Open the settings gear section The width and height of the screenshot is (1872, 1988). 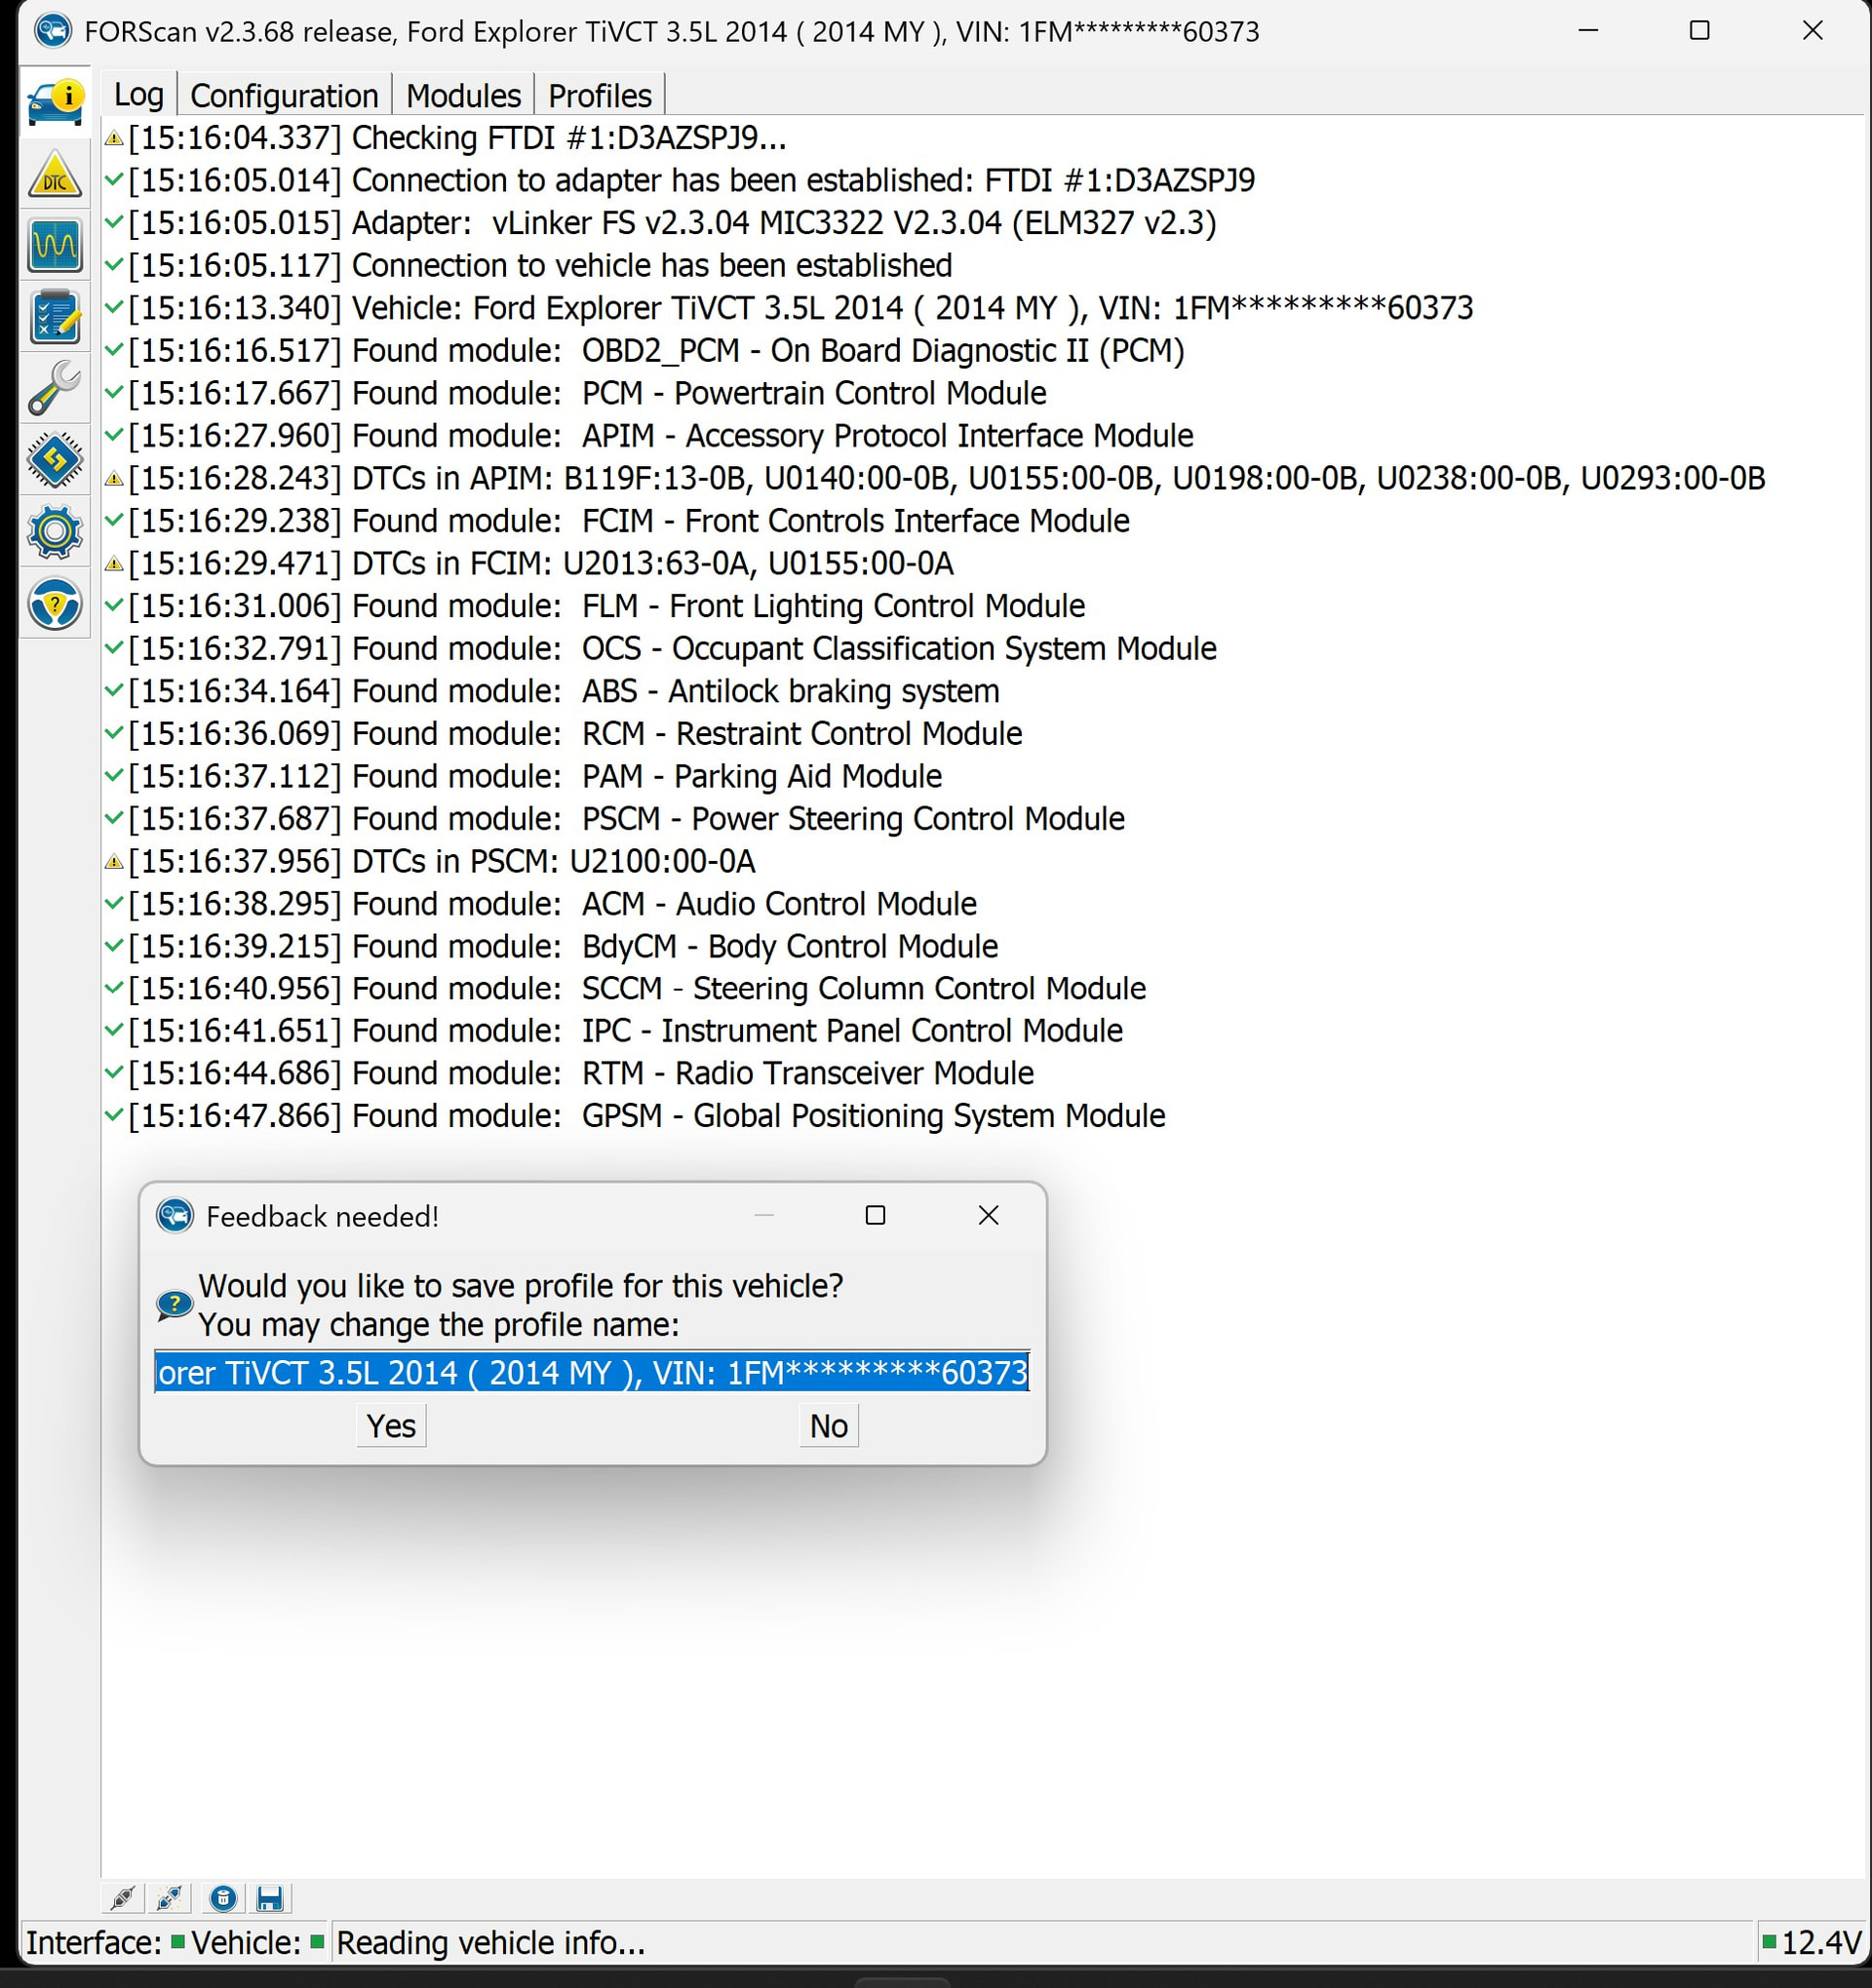(55, 532)
